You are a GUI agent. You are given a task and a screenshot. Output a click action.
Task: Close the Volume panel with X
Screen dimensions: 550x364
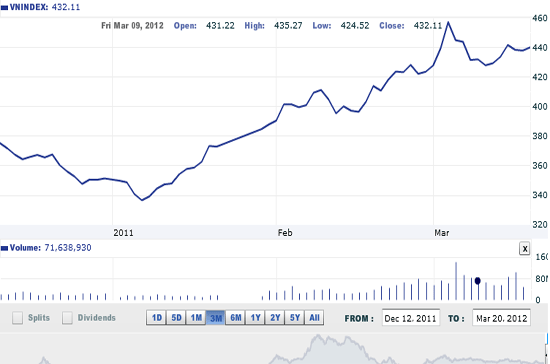point(524,249)
